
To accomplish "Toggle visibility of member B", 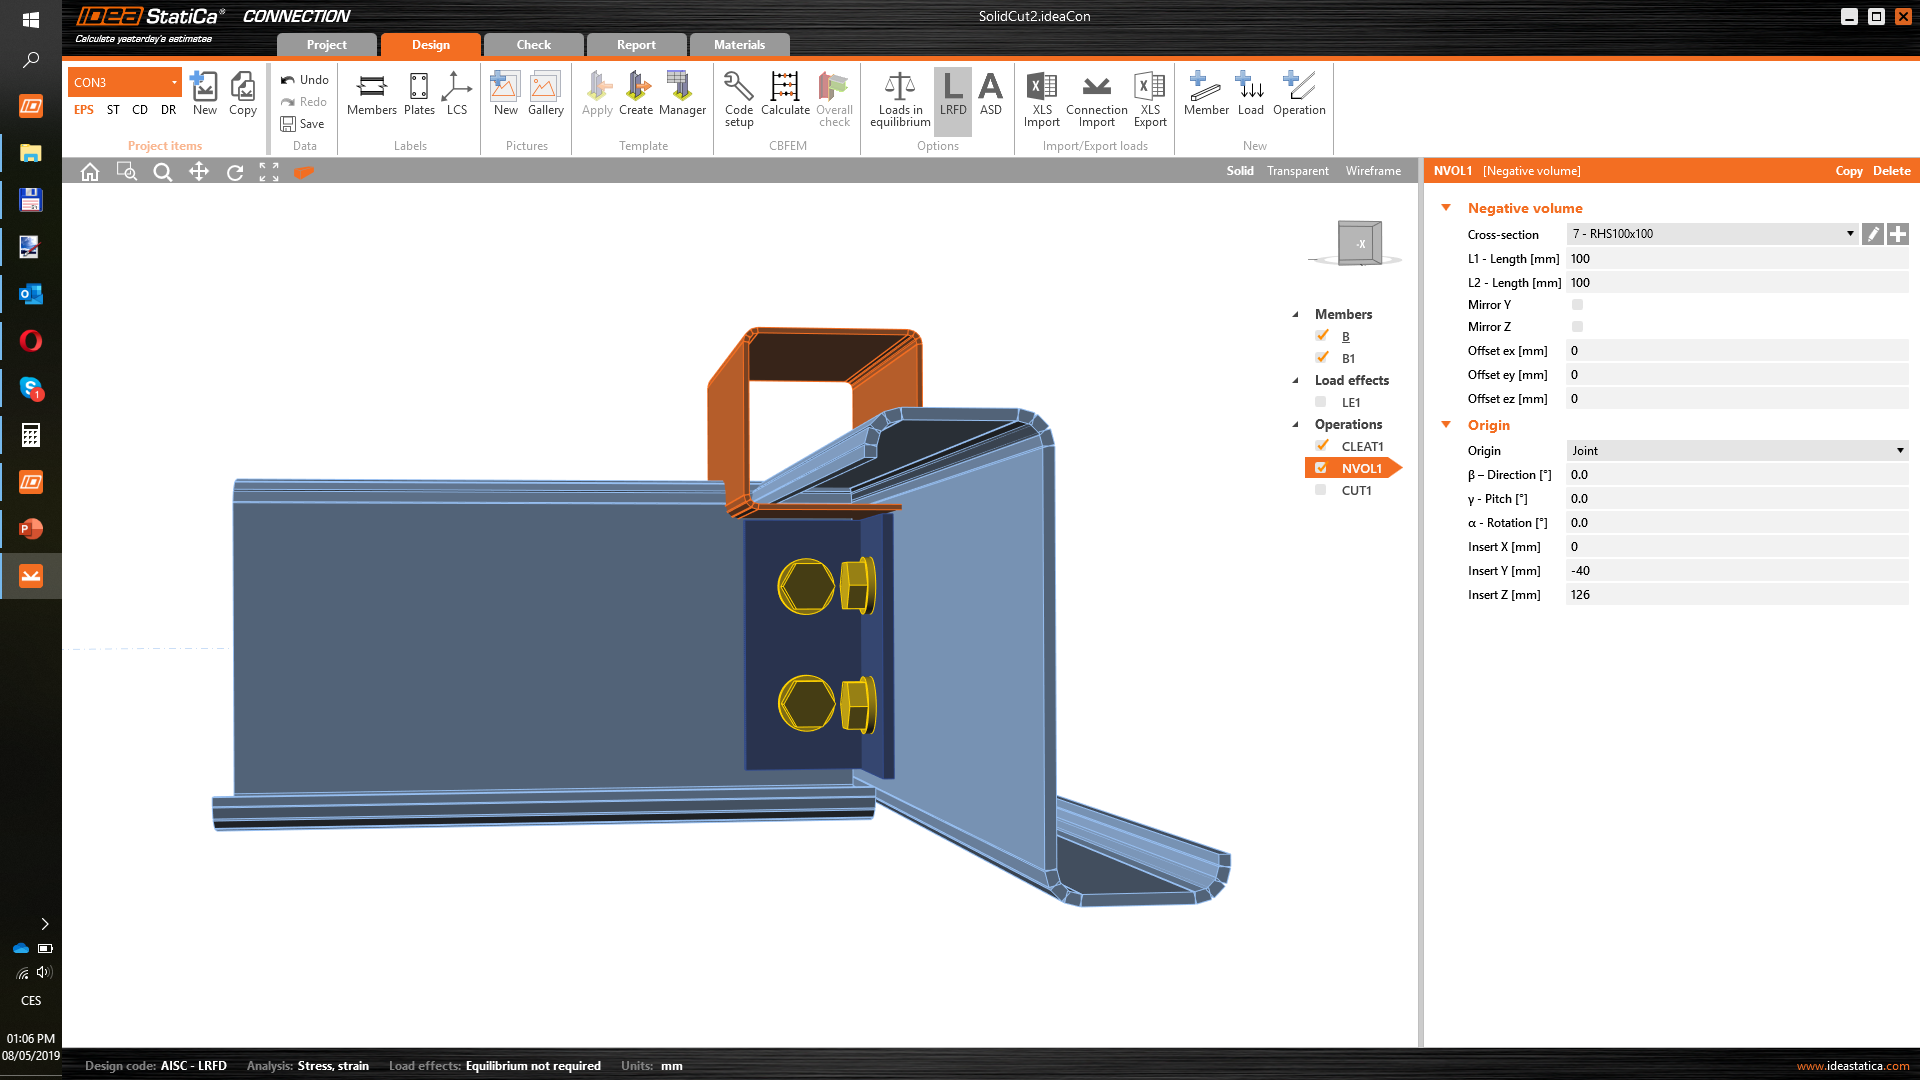I will (1323, 335).
